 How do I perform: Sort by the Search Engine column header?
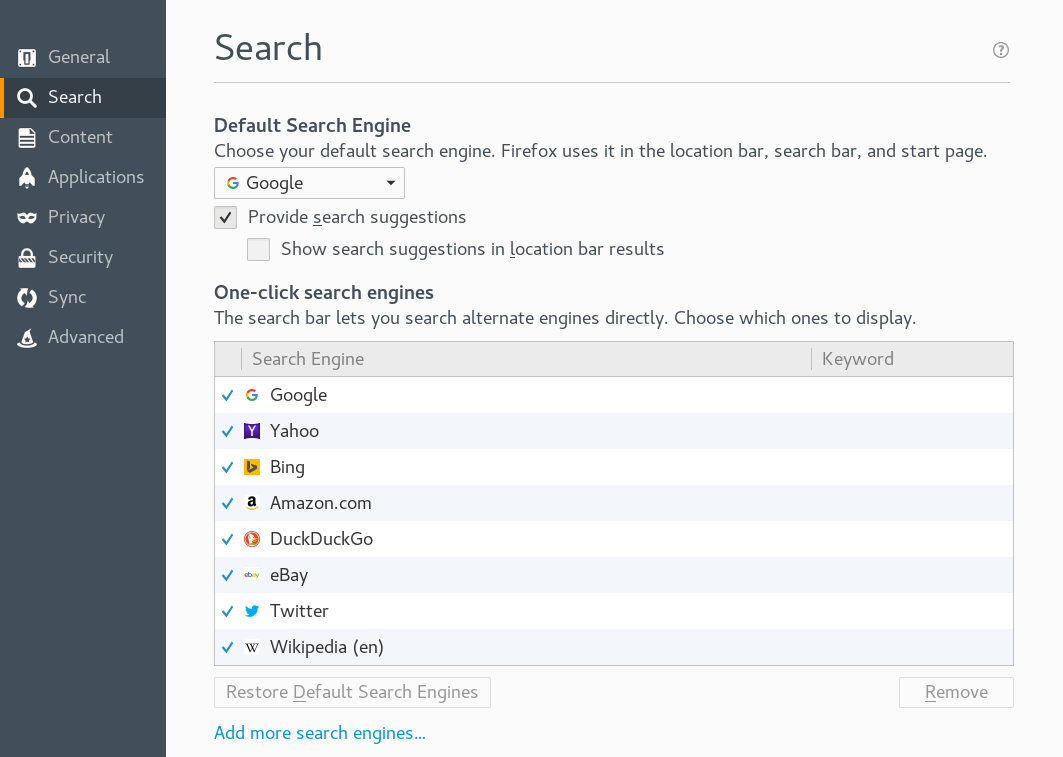pos(526,359)
